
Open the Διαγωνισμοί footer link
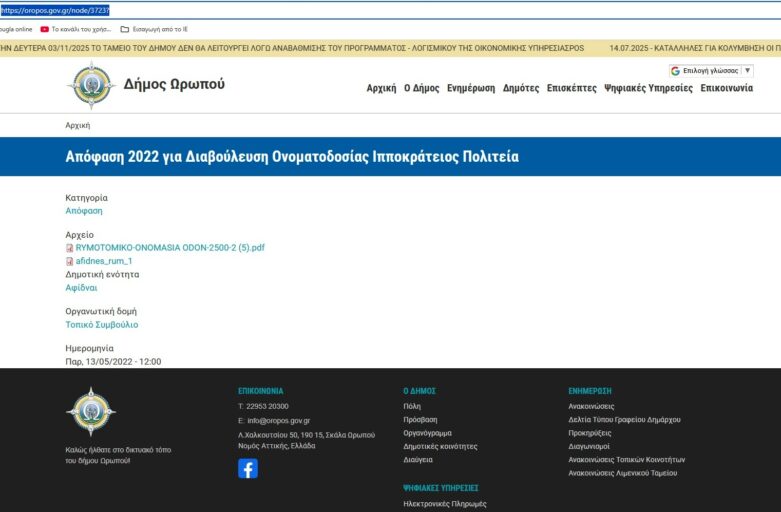589,446
